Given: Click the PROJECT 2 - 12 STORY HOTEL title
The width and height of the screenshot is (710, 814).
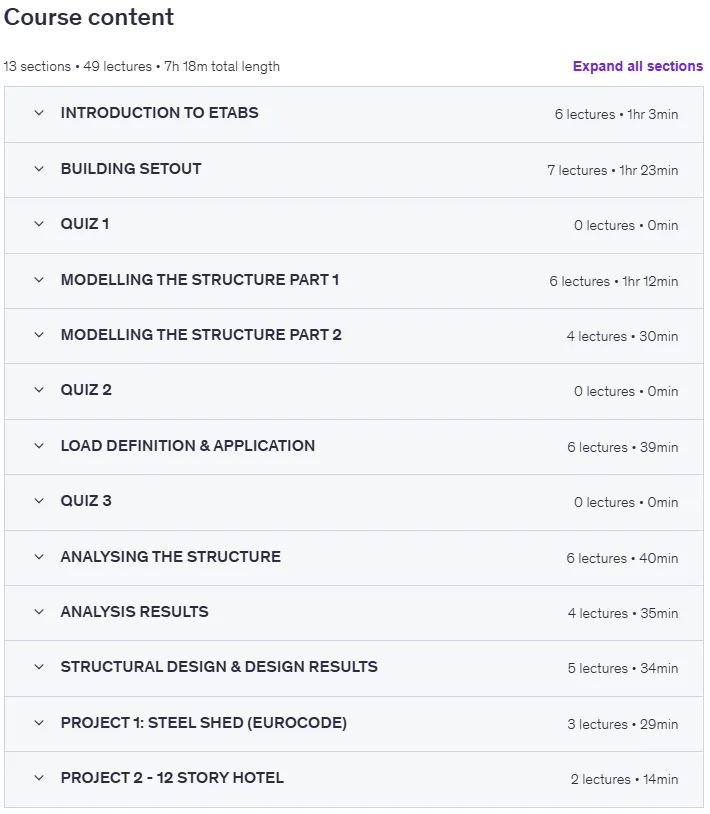Looking at the screenshot, I should (172, 778).
